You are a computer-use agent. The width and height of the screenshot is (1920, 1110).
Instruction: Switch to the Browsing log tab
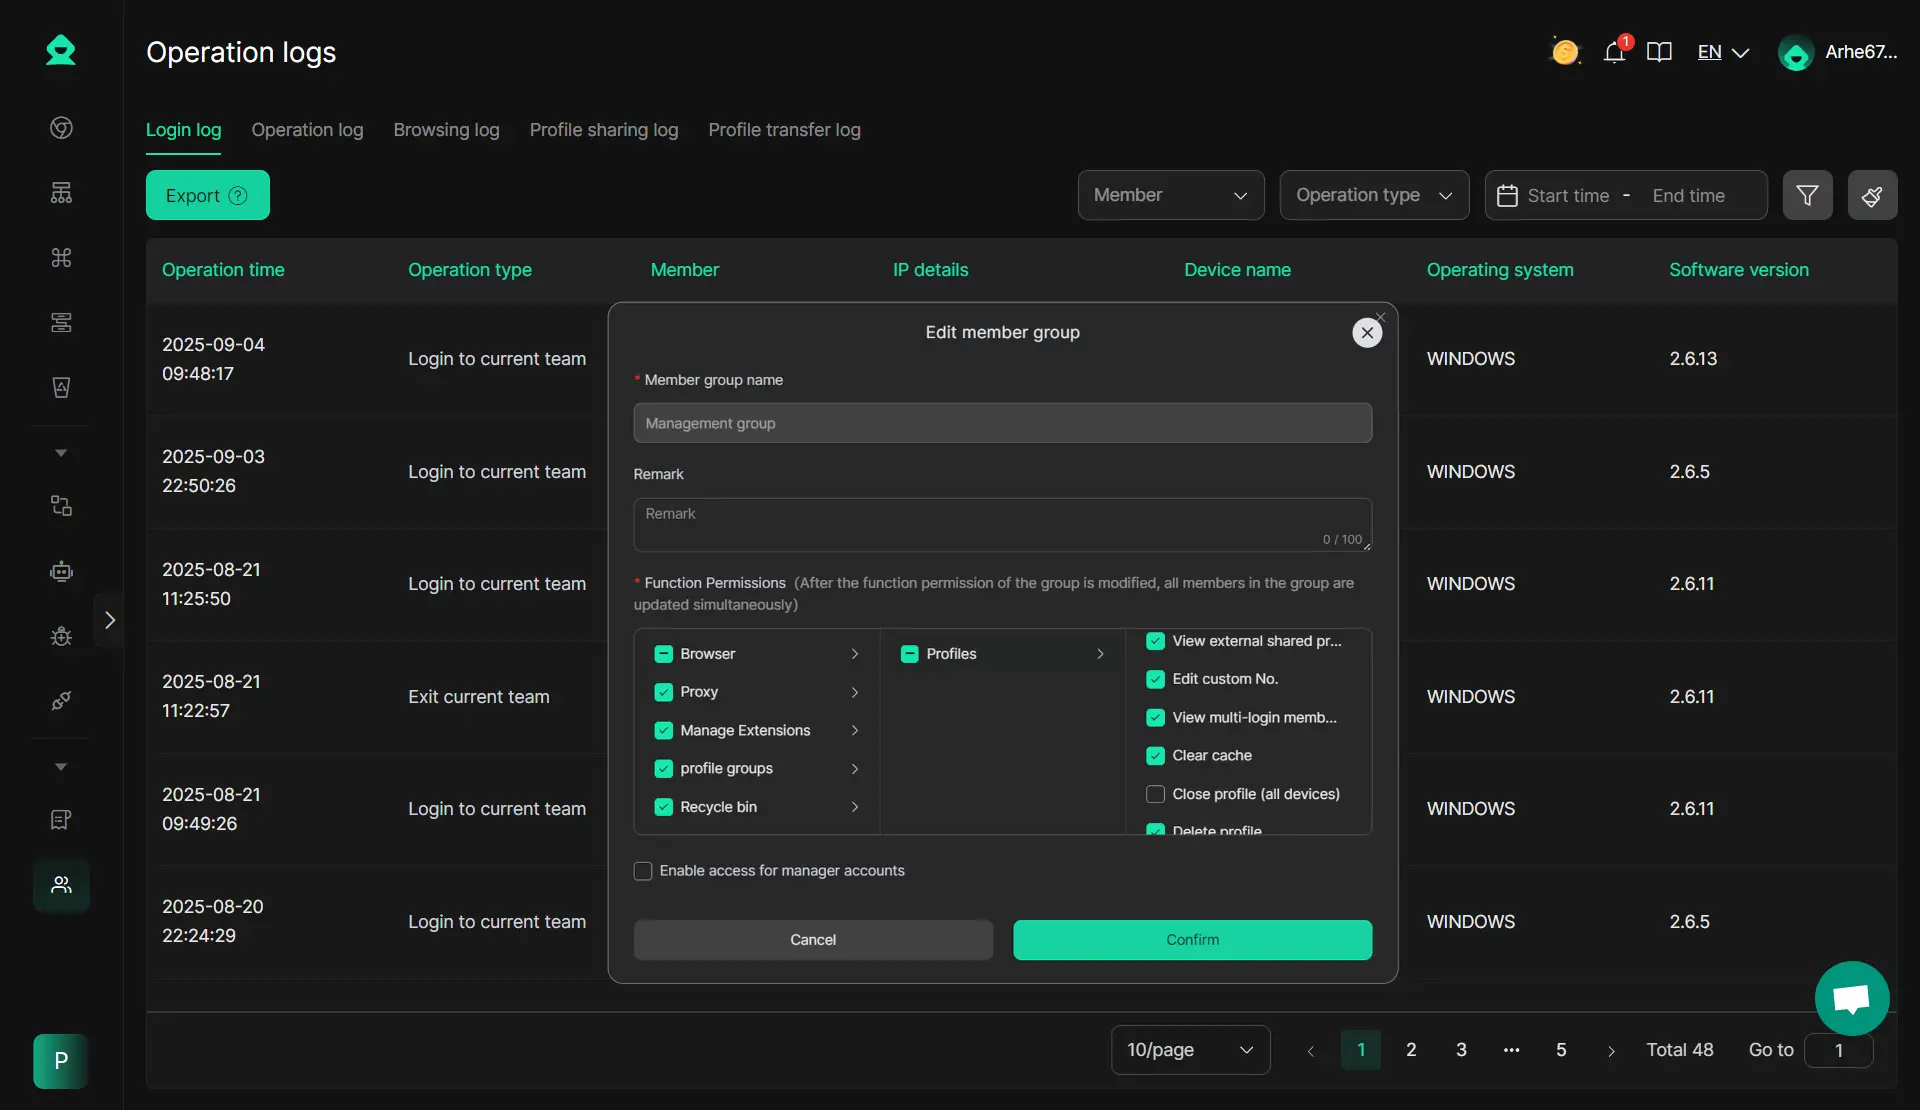446,130
